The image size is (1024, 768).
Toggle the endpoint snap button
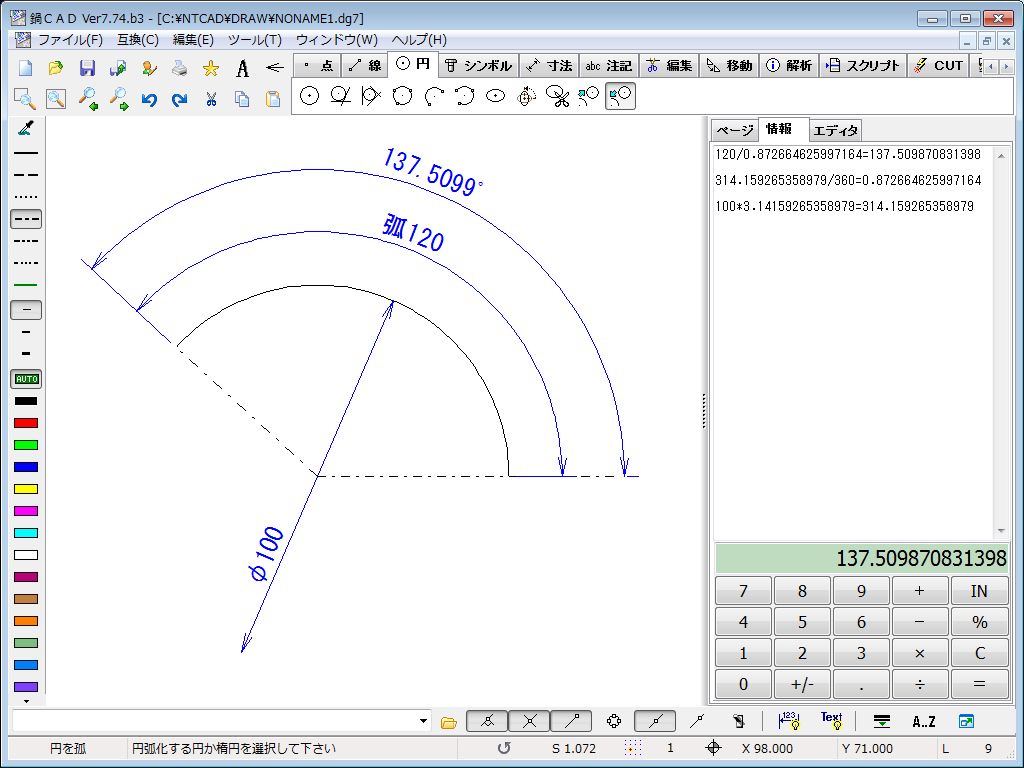[x=487, y=721]
